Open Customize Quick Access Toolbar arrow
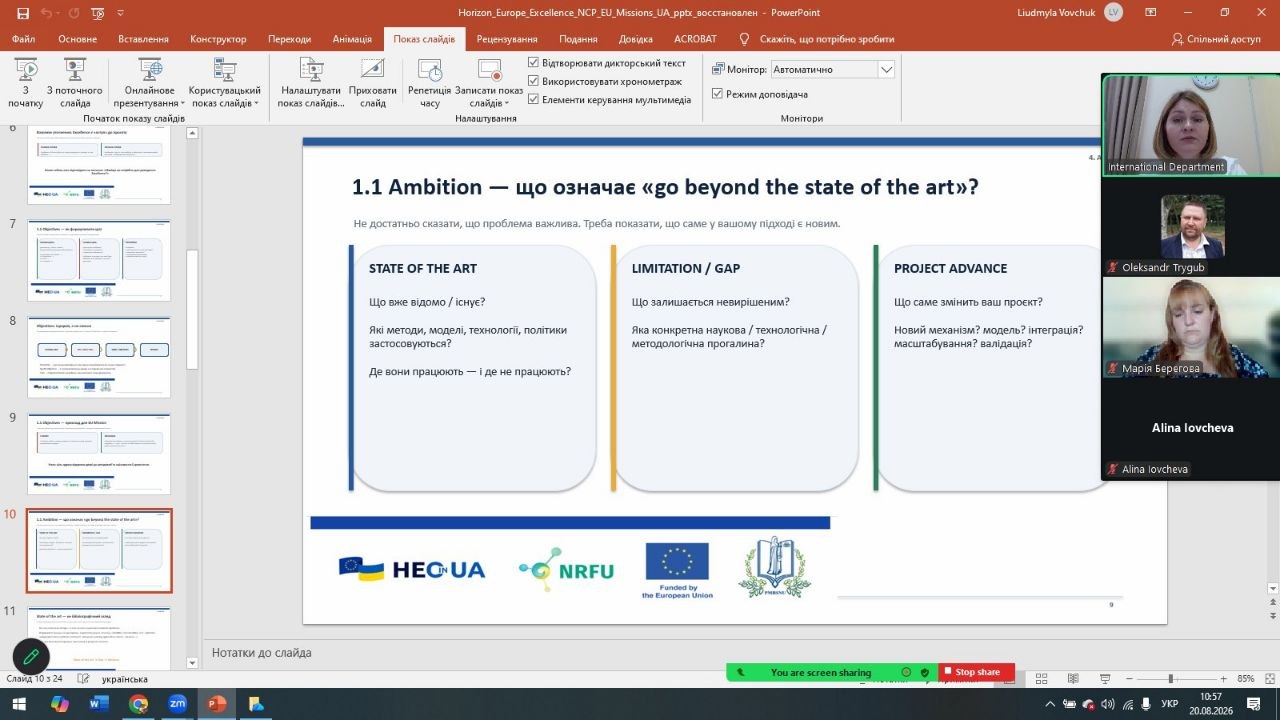The width and height of the screenshot is (1280, 720). click(x=119, y=12)
